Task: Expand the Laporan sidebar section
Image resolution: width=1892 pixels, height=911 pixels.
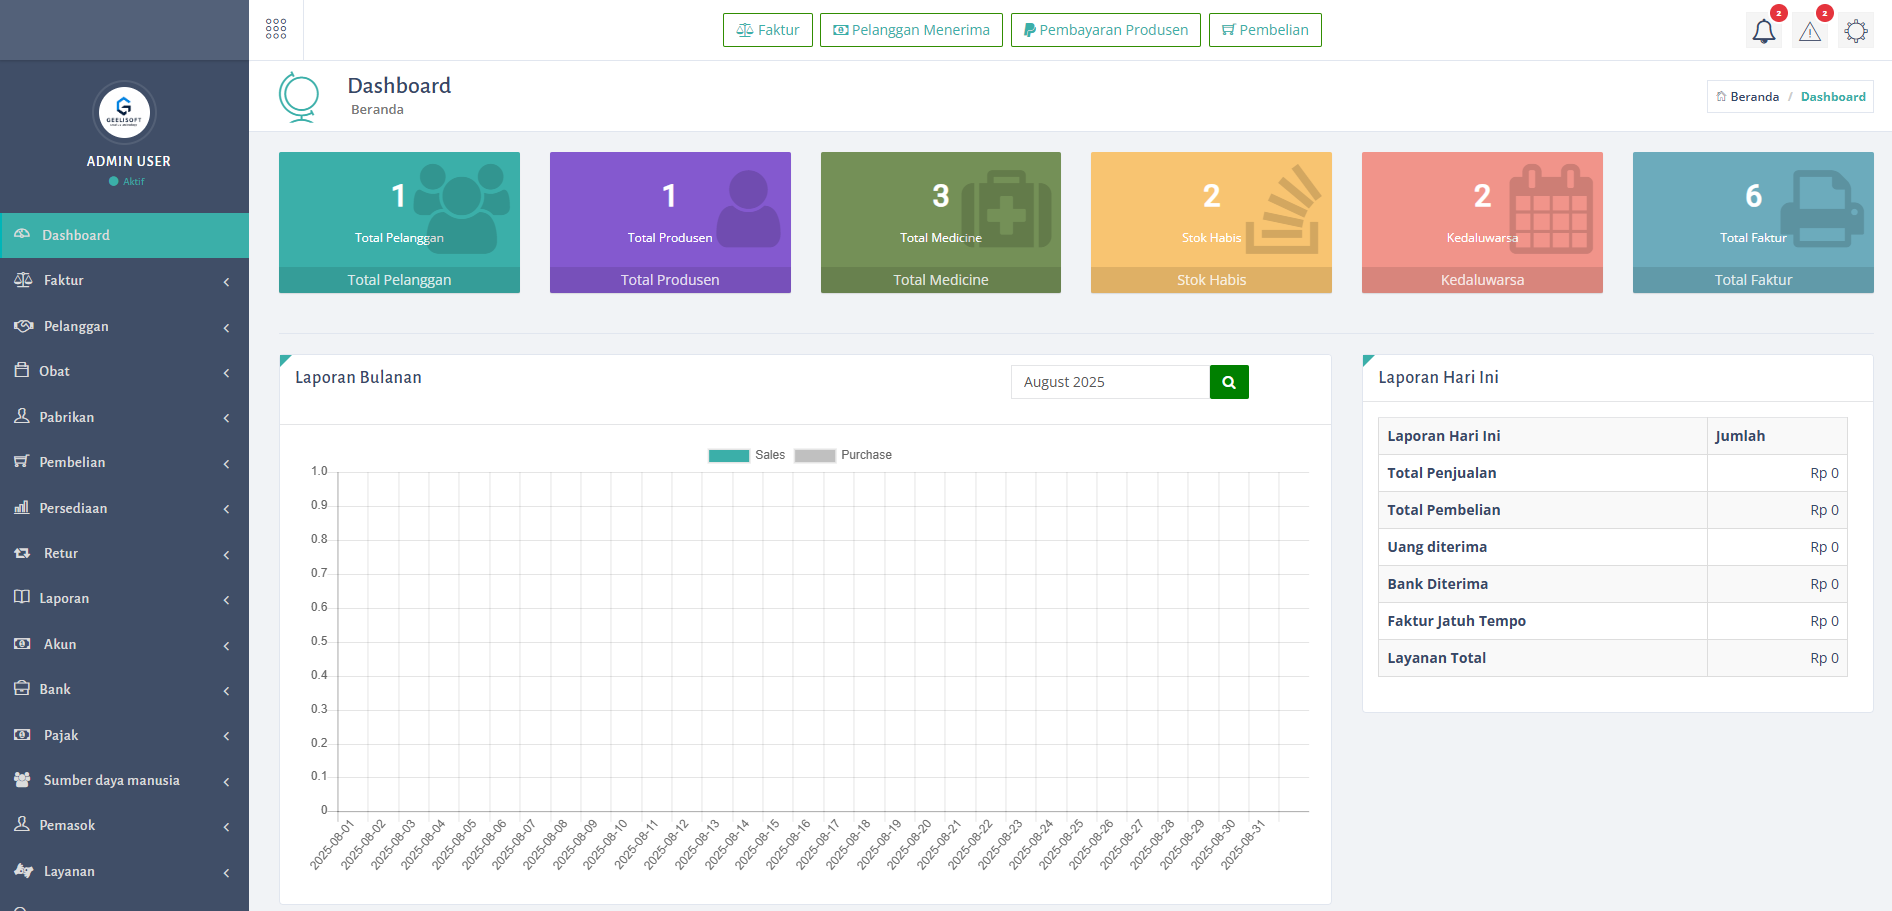Action: [x=226, y=599]
